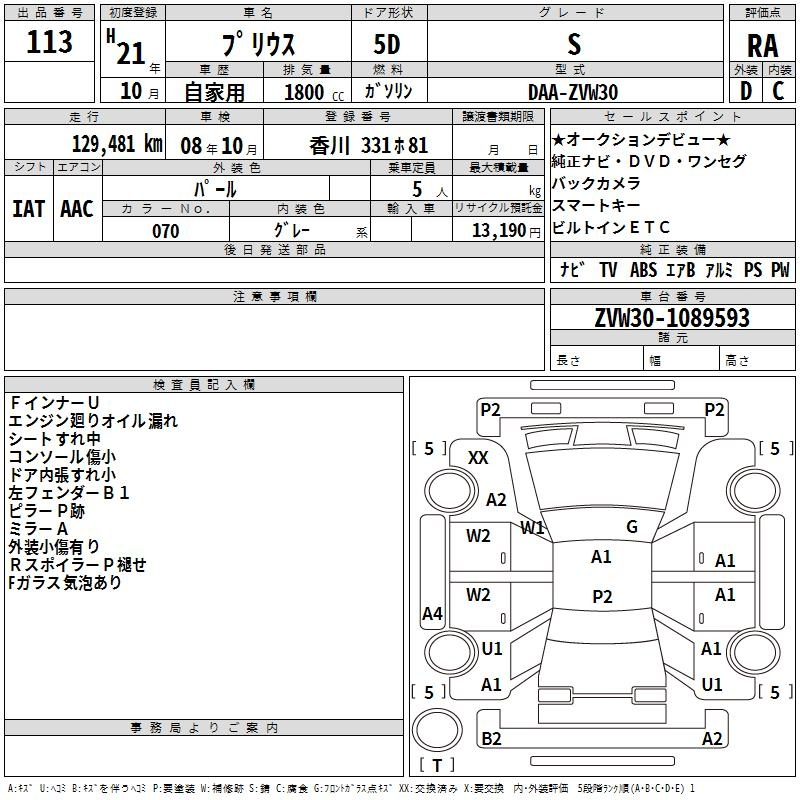Select the seating capacity 5 人
This screenshot has width=800, height=800.
pyautogui.click(x=430, y=190)
